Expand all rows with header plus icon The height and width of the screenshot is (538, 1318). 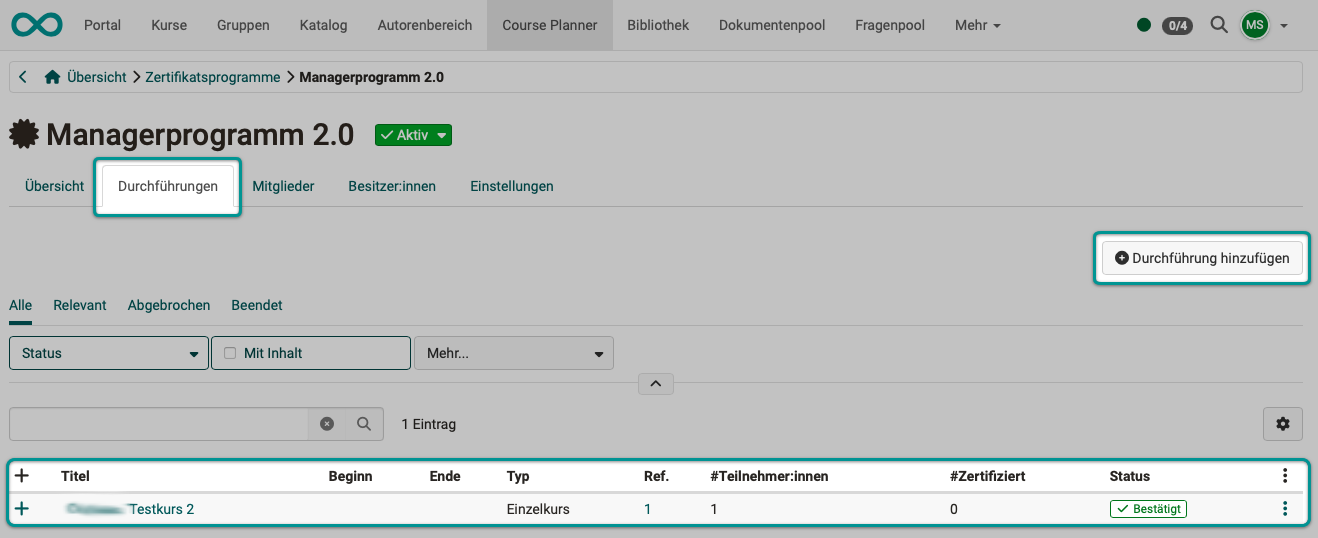pyautogui.click(x=22, y=476)
